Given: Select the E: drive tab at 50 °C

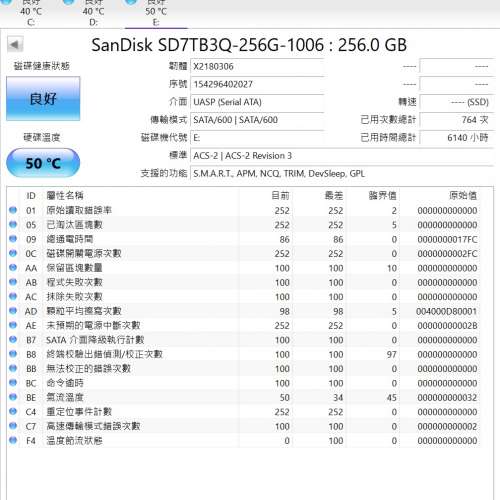Looking at the screenshot, I should point(156,13).
